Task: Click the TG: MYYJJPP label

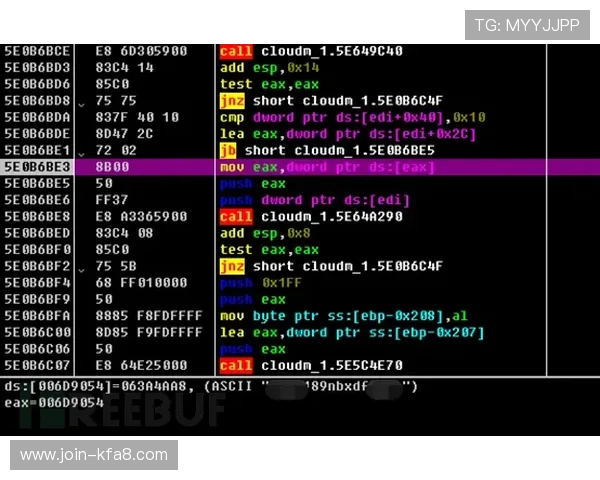Action: tap(526, 25)
